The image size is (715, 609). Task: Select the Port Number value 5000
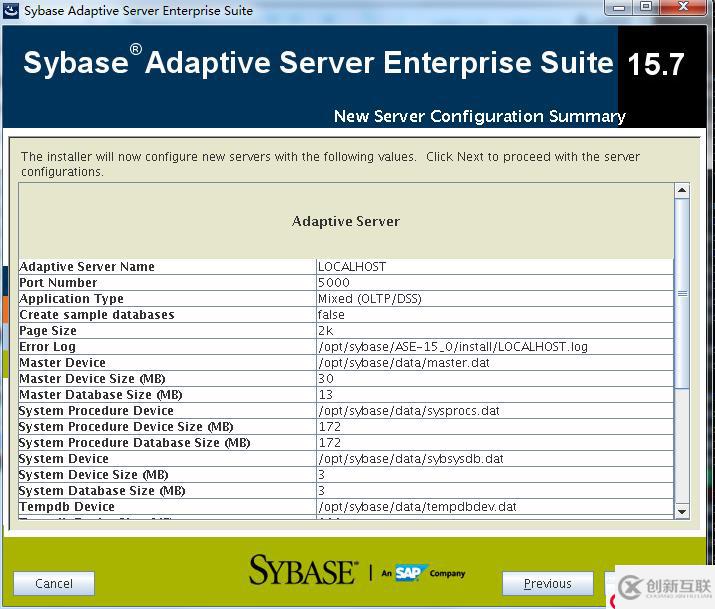(334, 283)
